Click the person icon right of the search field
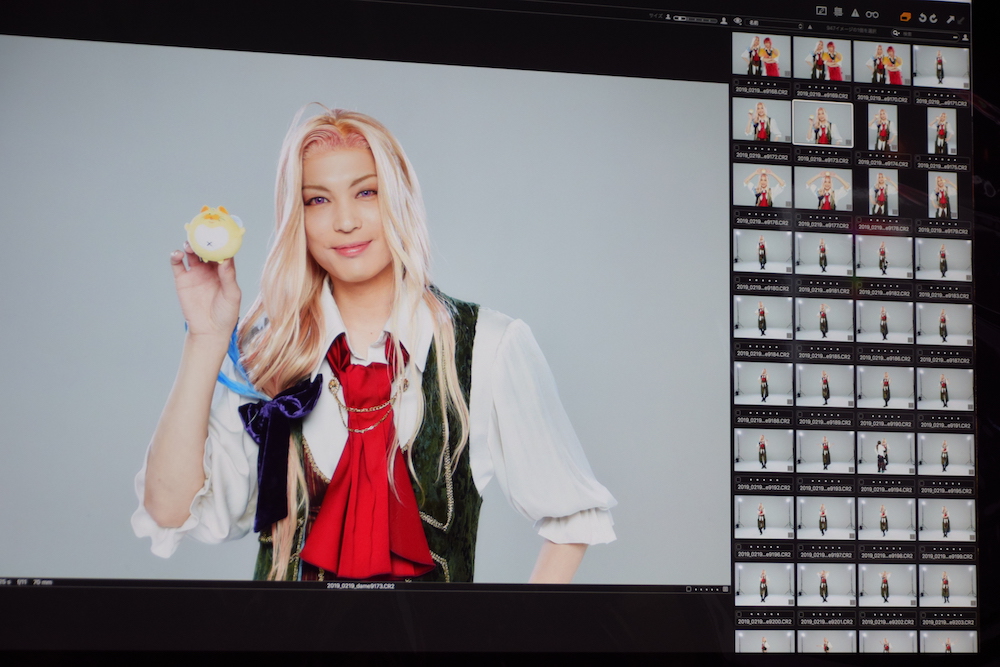1000x667 pixels. click(965, 38)
